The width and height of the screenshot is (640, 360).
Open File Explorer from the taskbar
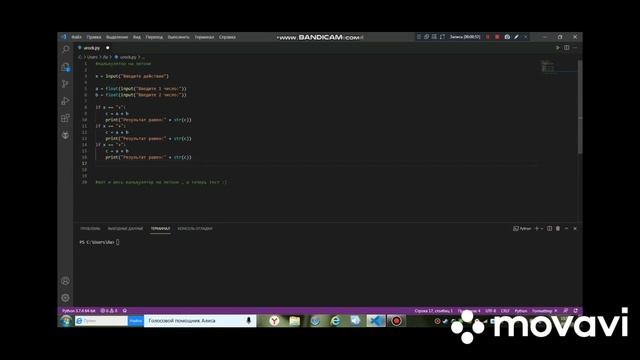tap(295, 321)
